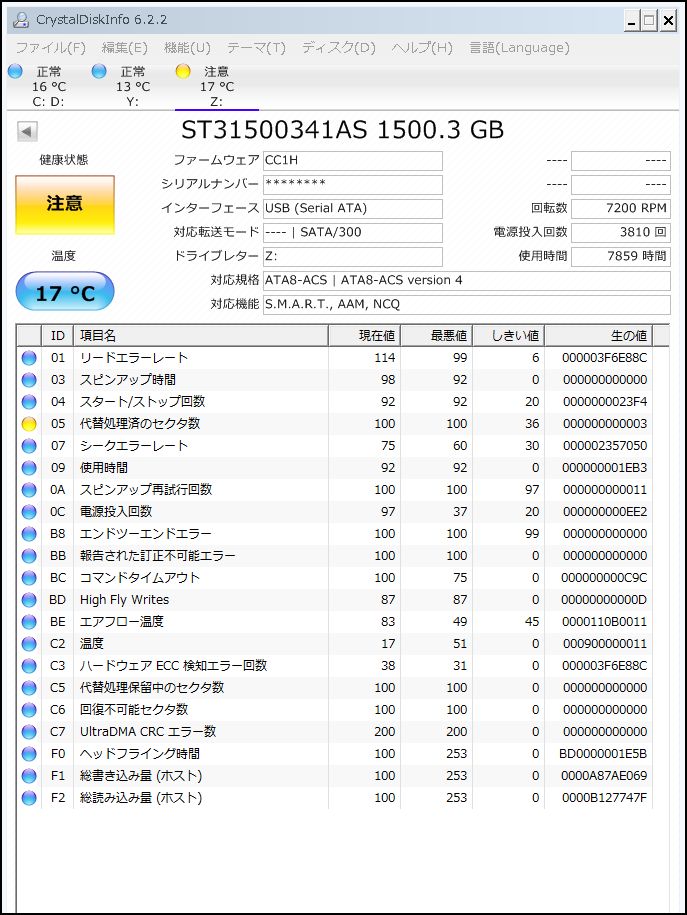Click yellow status orb for attribute 05

[x=29, y=424]
